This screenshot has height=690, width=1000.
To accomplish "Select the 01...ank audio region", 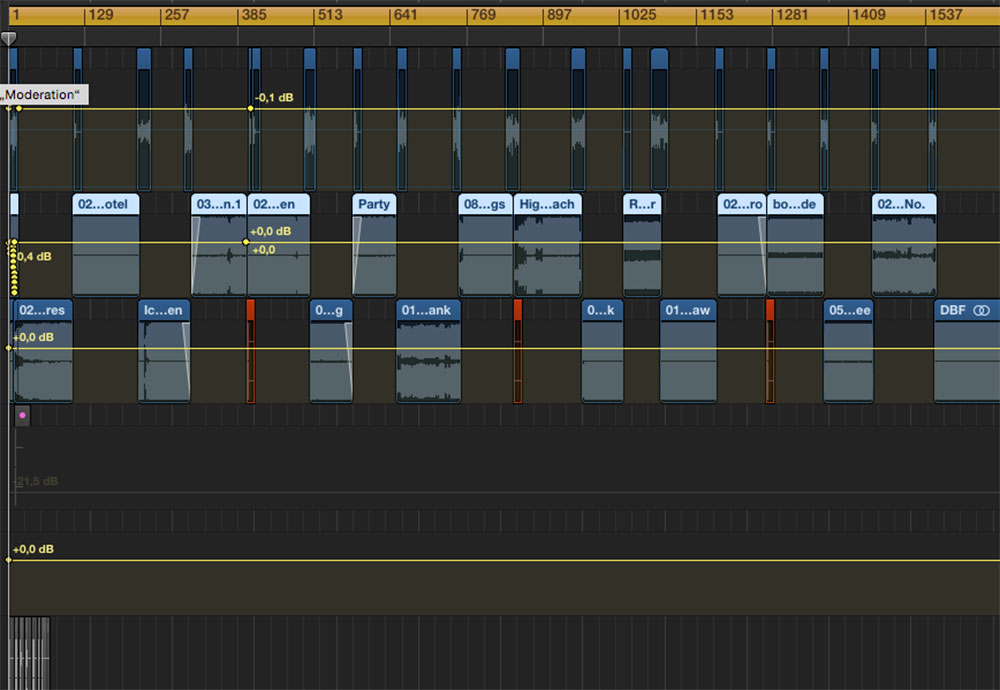I will (428, 360).
